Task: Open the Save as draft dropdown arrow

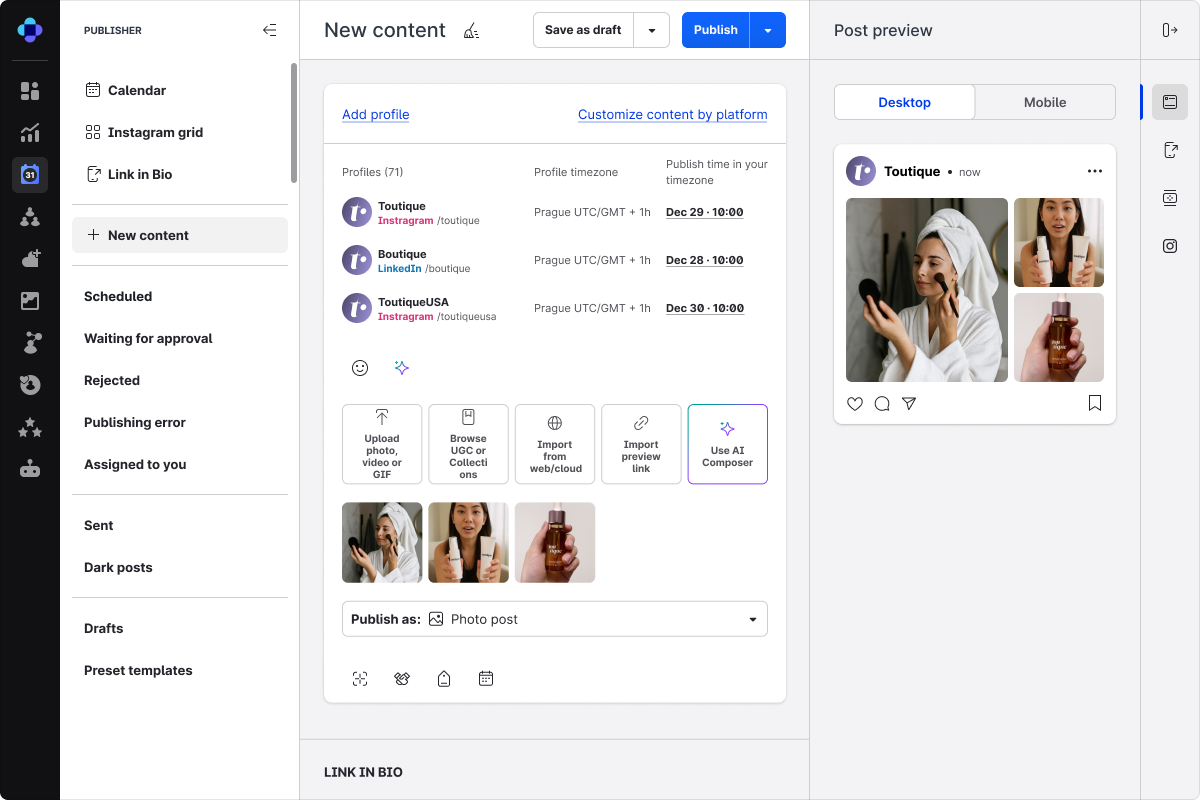Action: click(652, 30)
